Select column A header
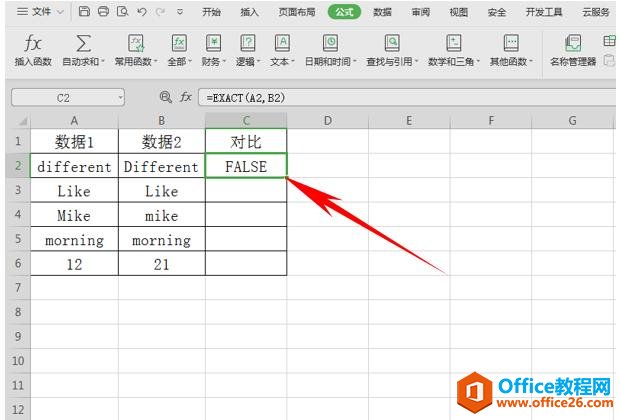 74,121
